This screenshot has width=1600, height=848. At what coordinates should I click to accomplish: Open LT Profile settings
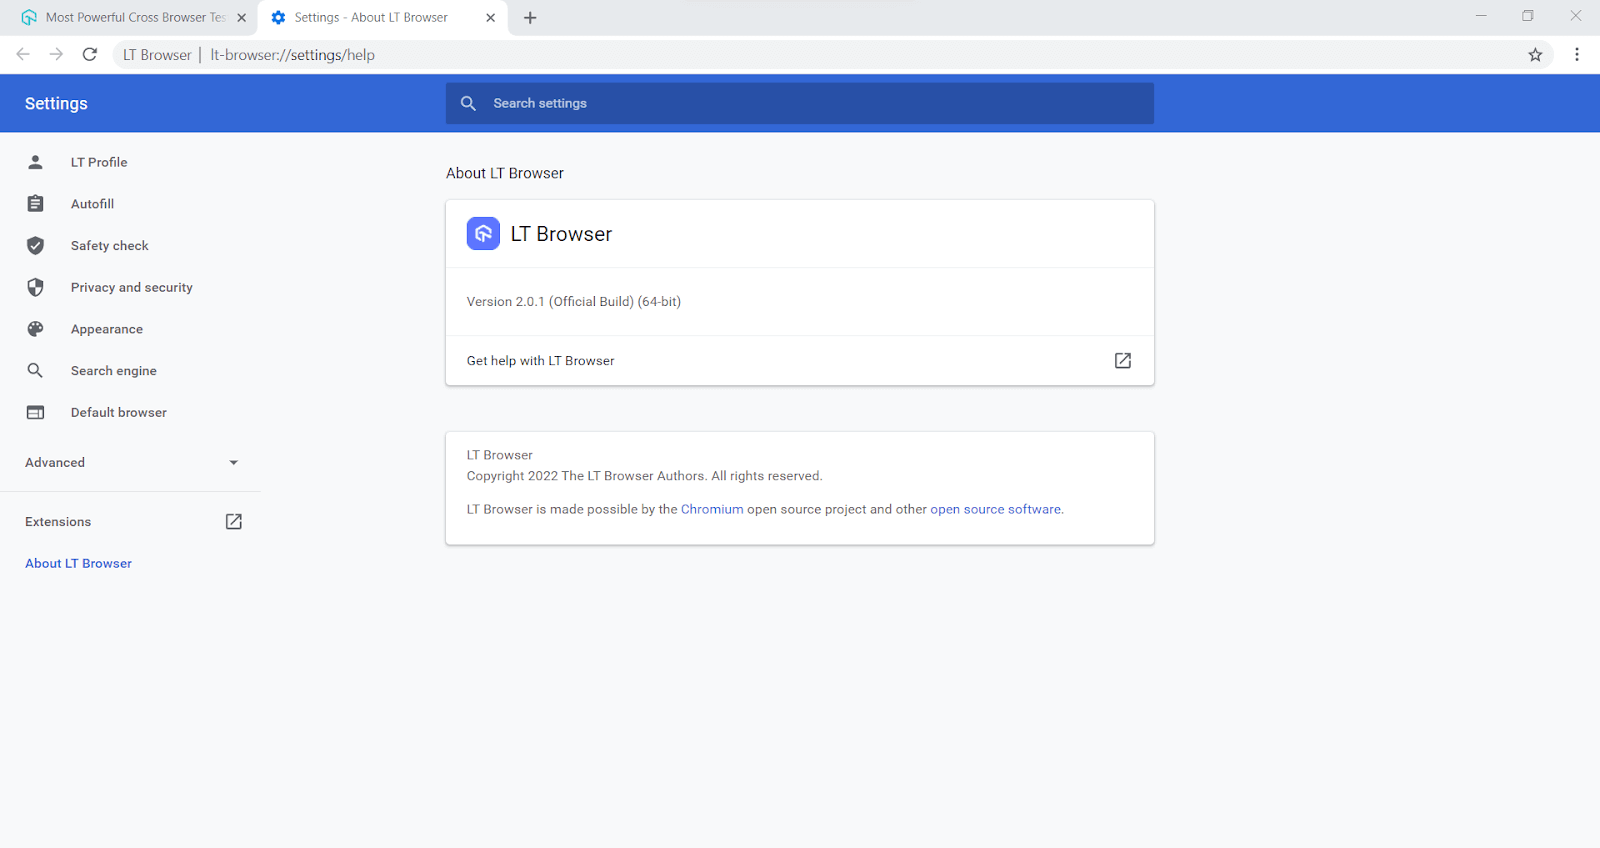tap(99, 162)
